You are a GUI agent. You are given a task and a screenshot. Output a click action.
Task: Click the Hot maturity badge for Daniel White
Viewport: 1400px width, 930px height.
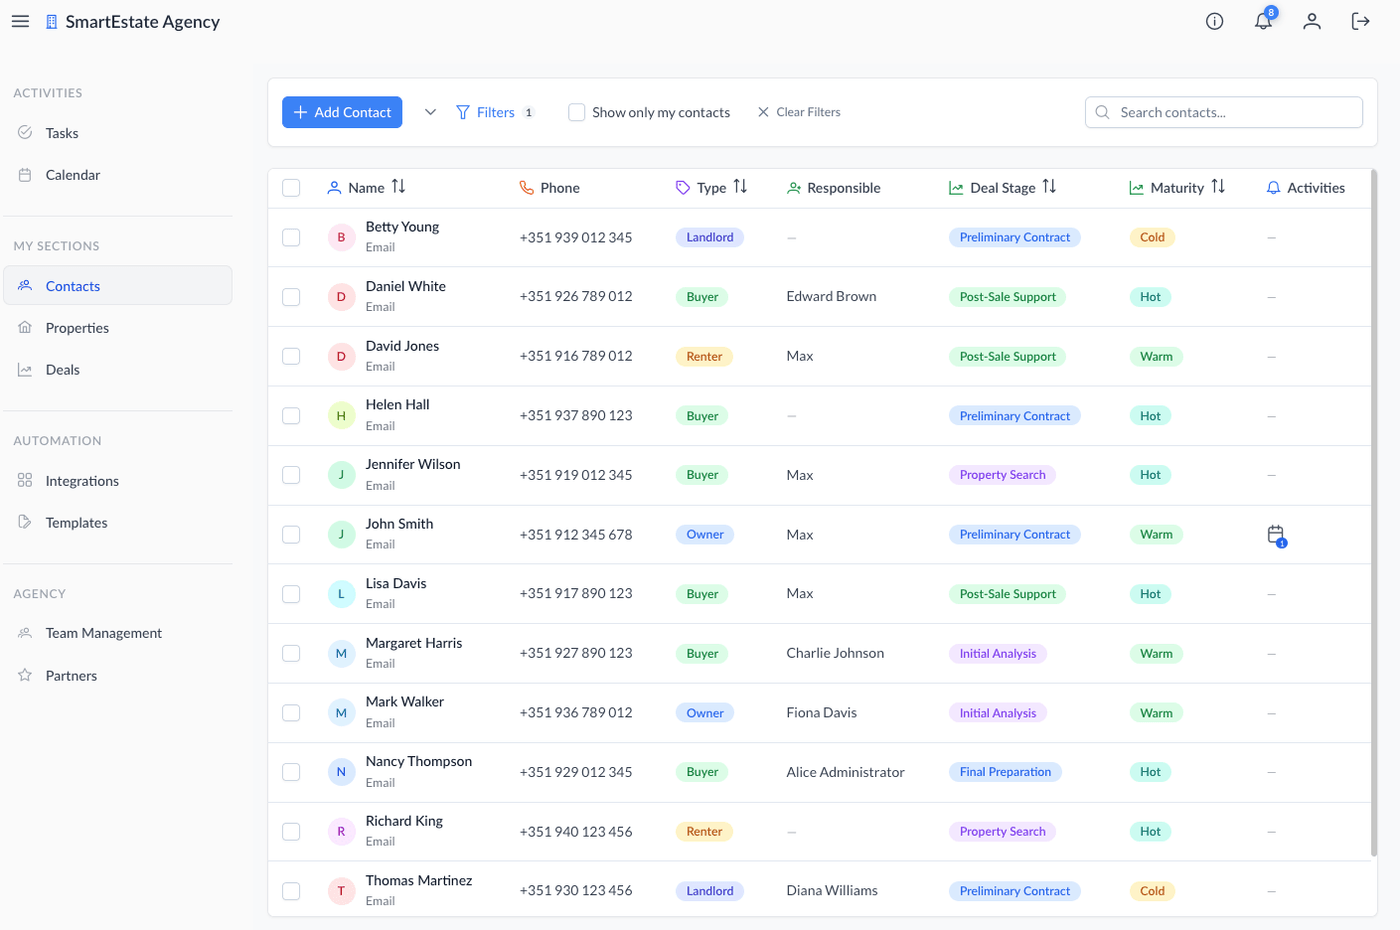point(1150,297)
